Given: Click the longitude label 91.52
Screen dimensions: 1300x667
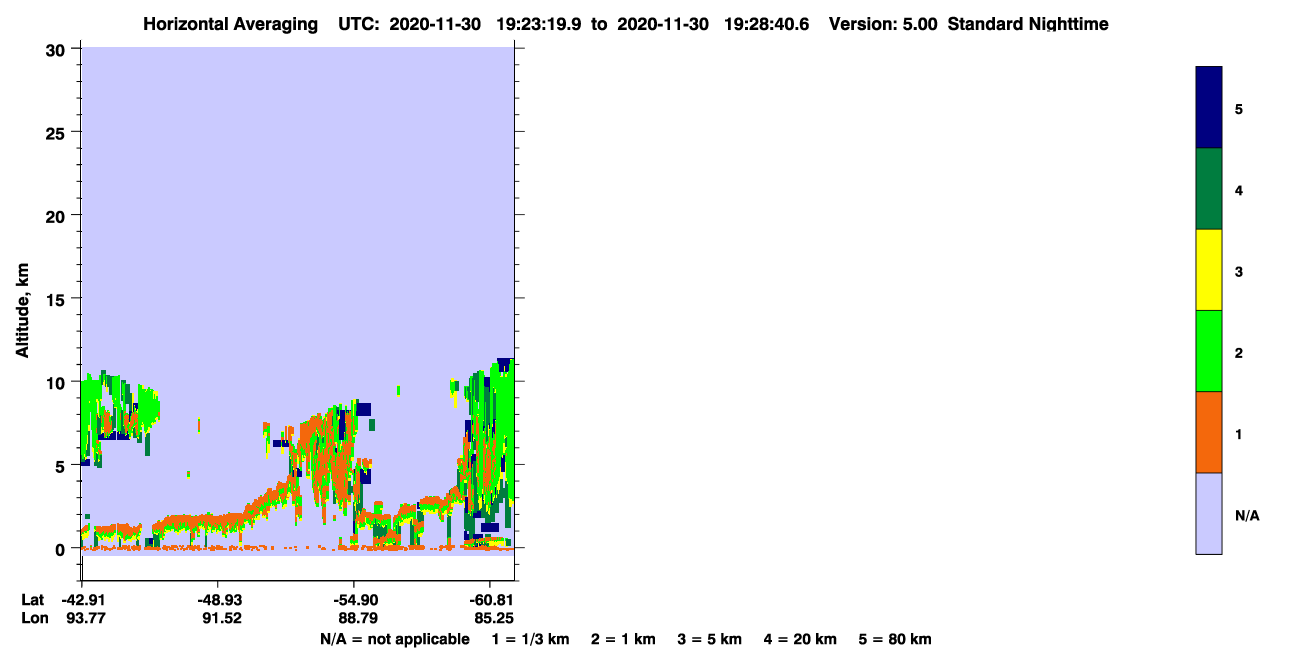Looking at the screenshot, I should [218, 618].
